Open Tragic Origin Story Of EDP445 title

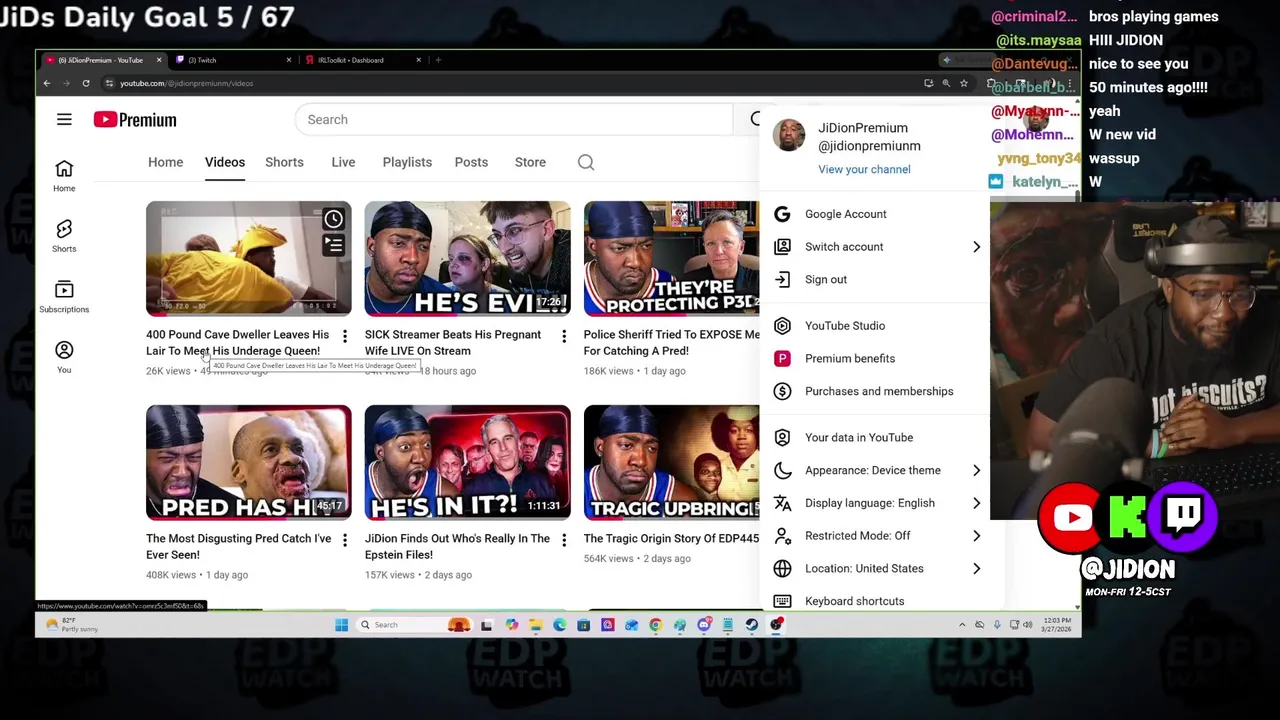point(671,539)
